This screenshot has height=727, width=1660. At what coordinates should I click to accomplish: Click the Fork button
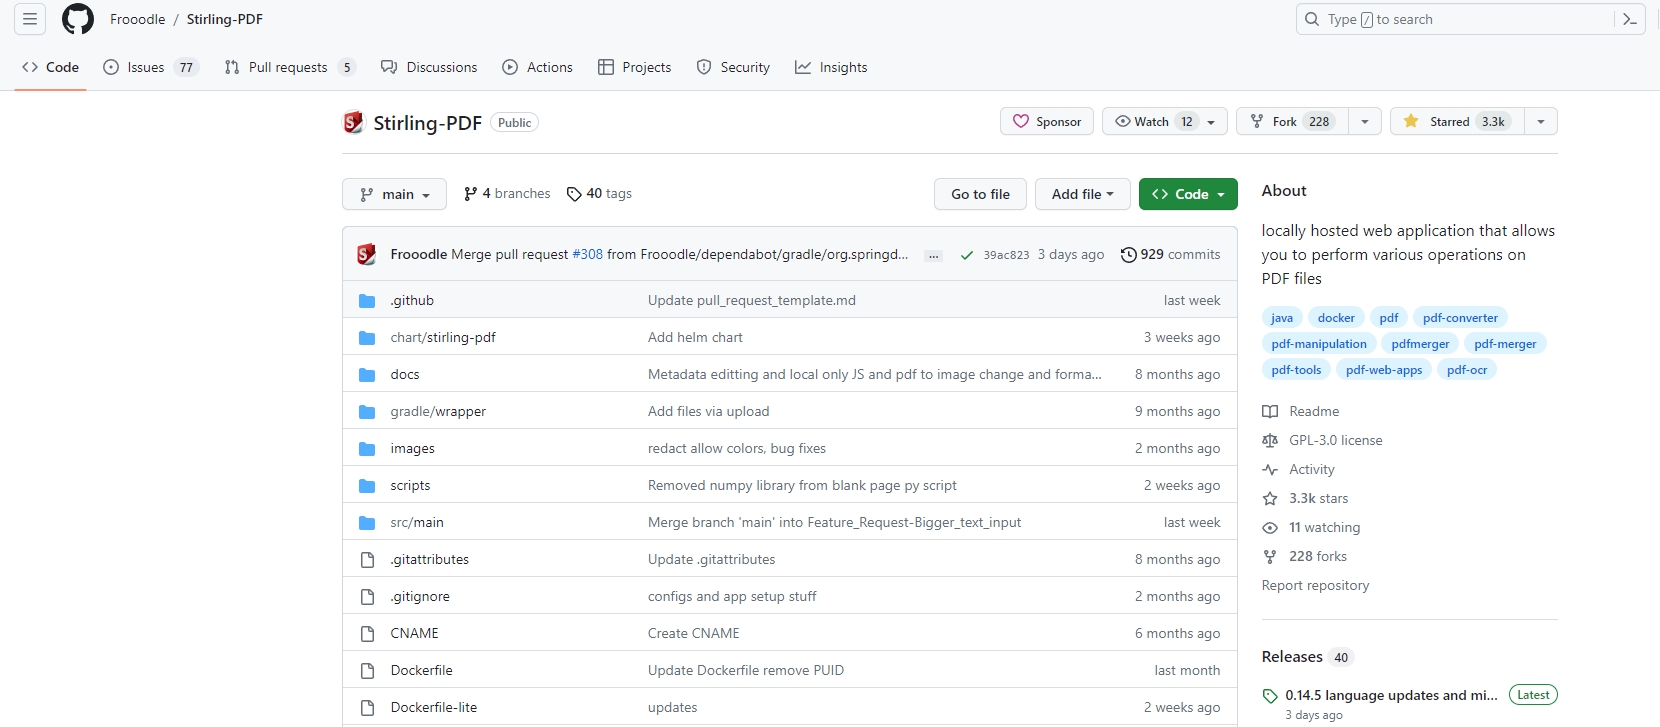click(1292, 122)
